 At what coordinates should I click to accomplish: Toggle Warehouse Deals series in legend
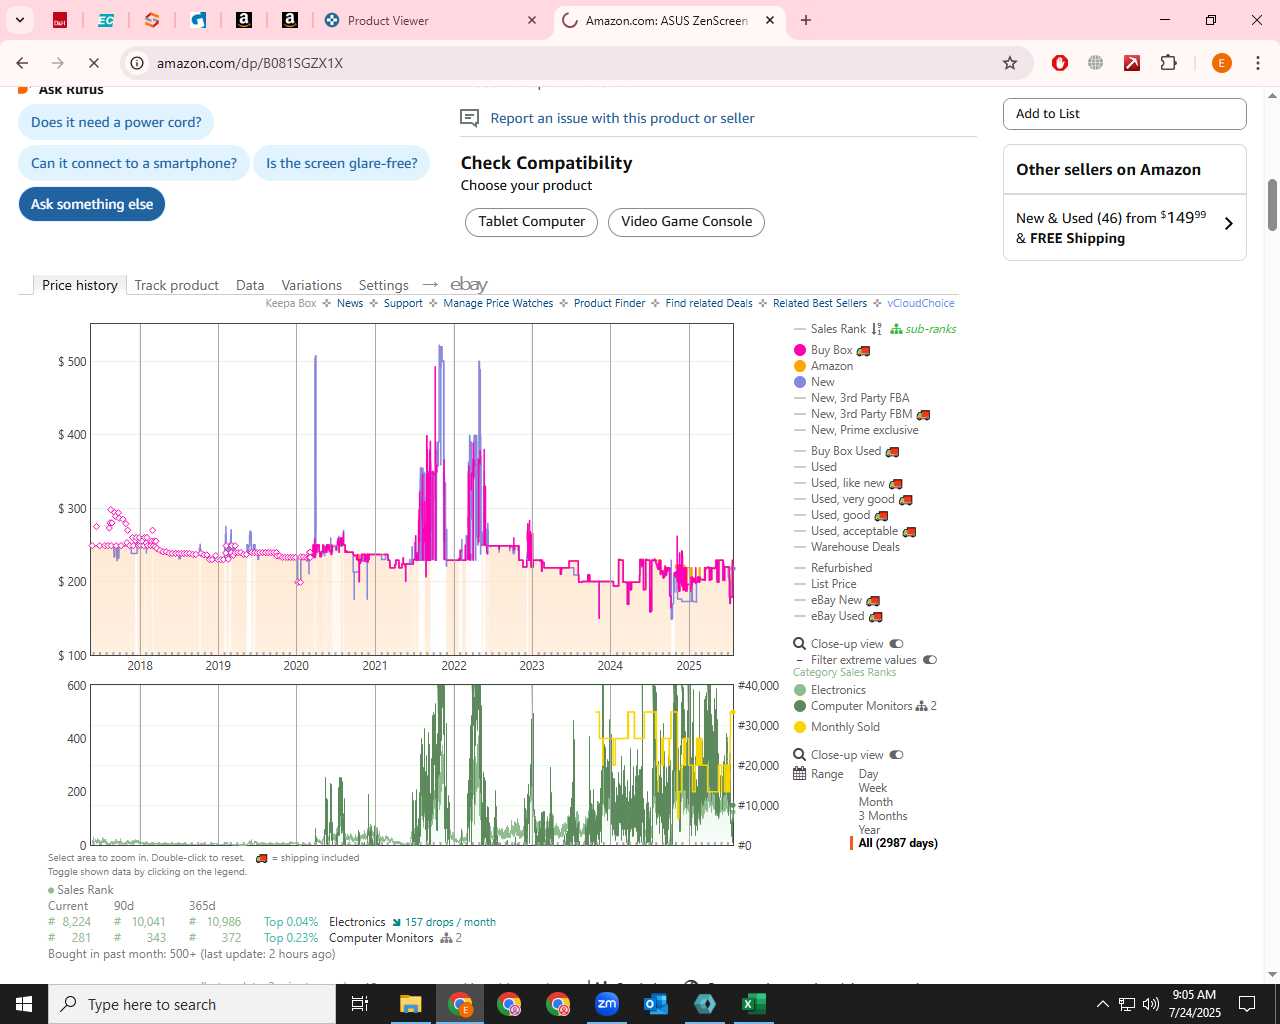[847, 547]
